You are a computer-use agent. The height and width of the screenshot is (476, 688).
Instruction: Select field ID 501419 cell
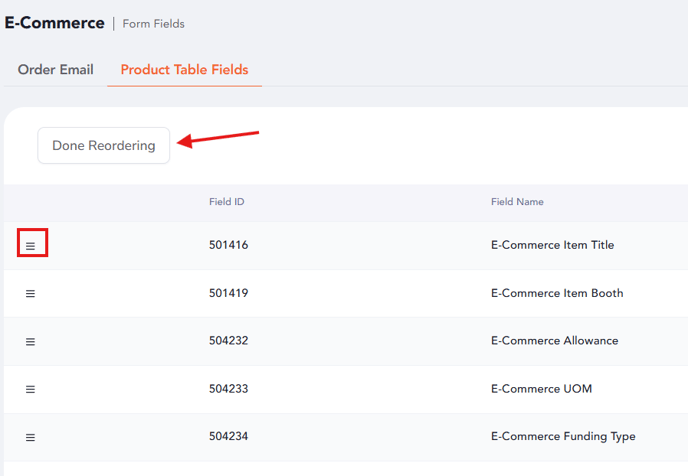(229, 293)
